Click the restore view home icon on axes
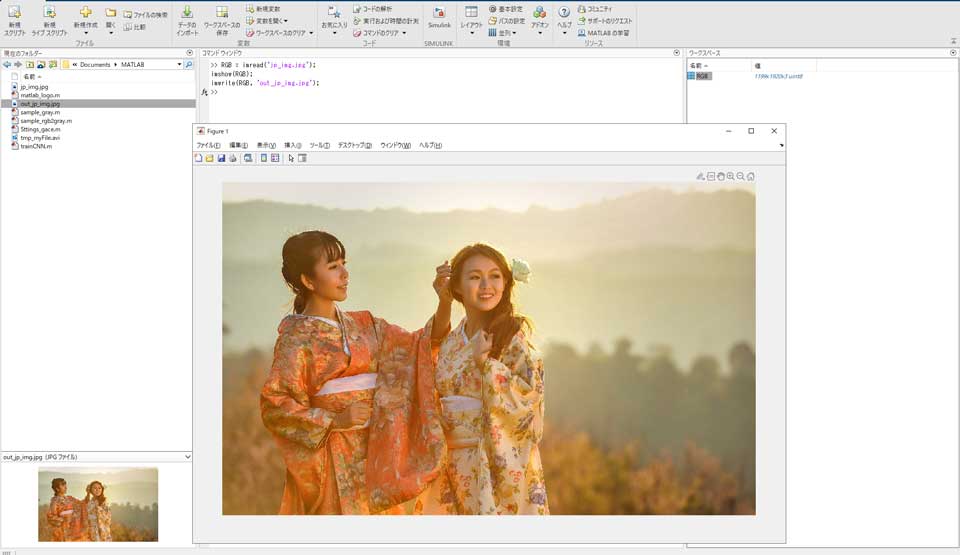The height and width of the screenshot is (555, 960). coord(751,176)
